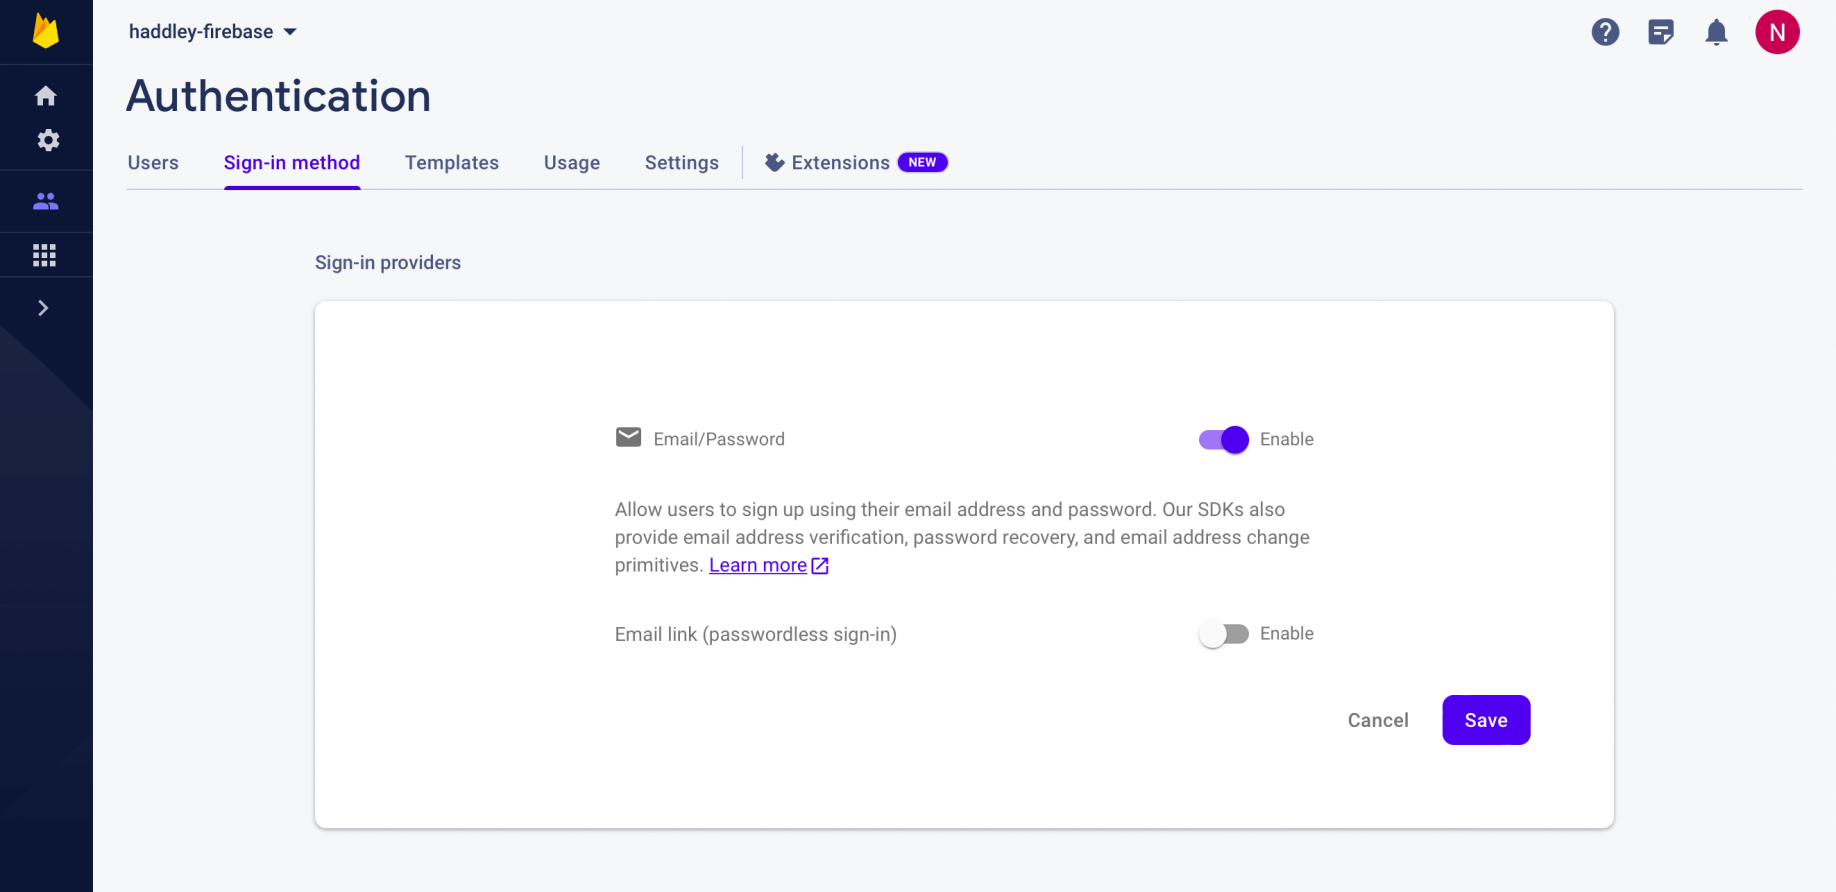Open the release notes icon

[x=1661, y=32]
